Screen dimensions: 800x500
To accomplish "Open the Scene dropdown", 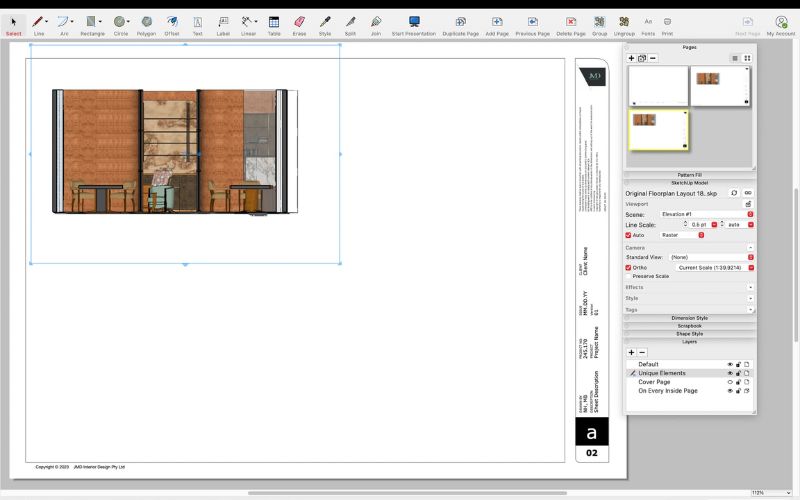I will pyautogui.click(x=707, y=214).
